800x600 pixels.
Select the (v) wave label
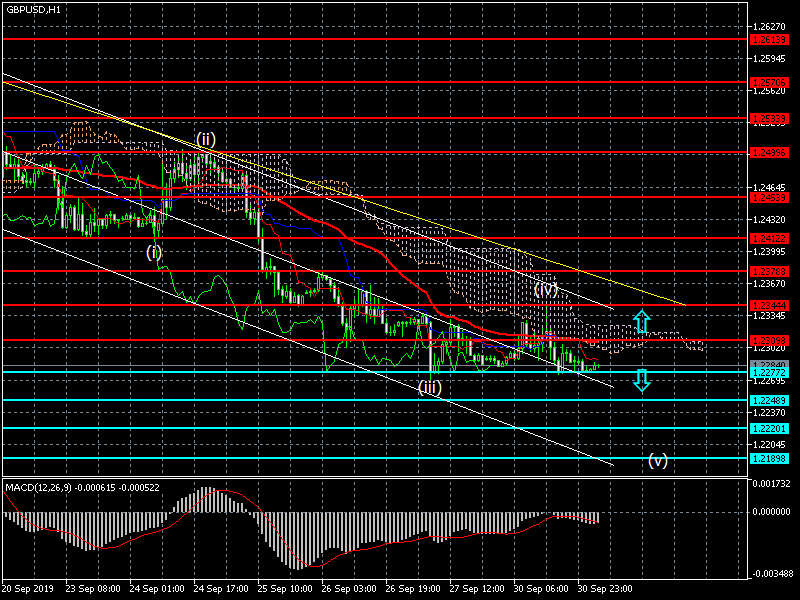tap(658, 460)
